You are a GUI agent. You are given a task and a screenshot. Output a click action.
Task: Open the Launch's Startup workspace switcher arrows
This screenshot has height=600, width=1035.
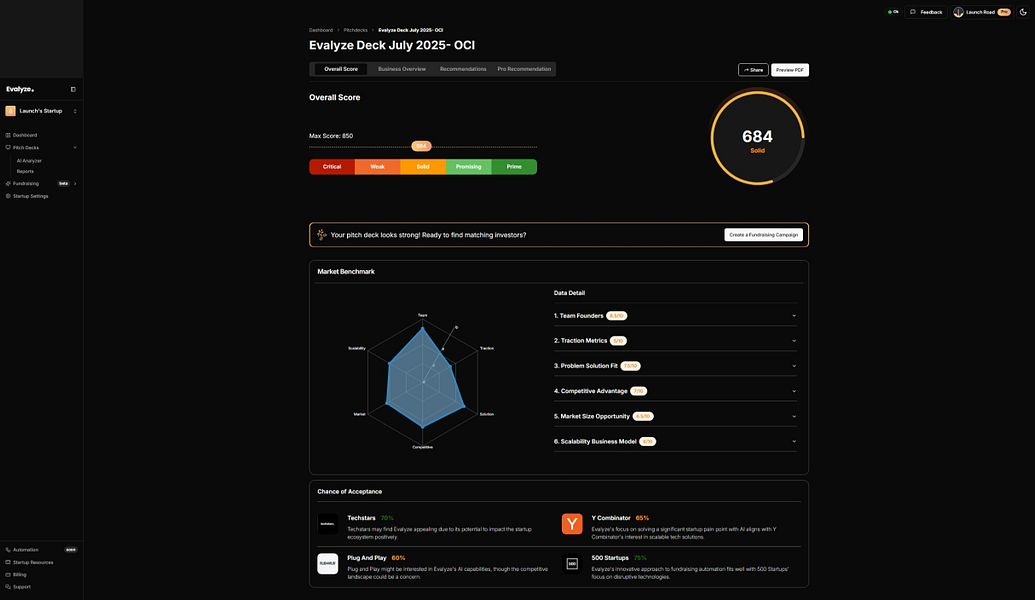point(75,111)
